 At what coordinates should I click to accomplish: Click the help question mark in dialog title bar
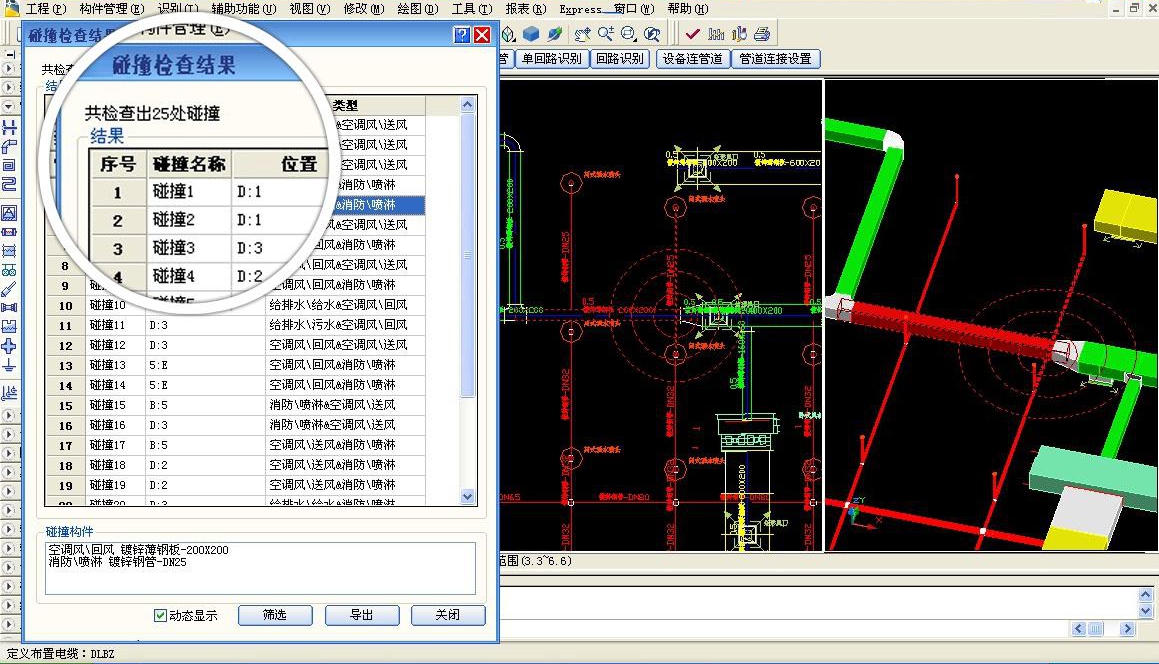(x=462, y=35)
